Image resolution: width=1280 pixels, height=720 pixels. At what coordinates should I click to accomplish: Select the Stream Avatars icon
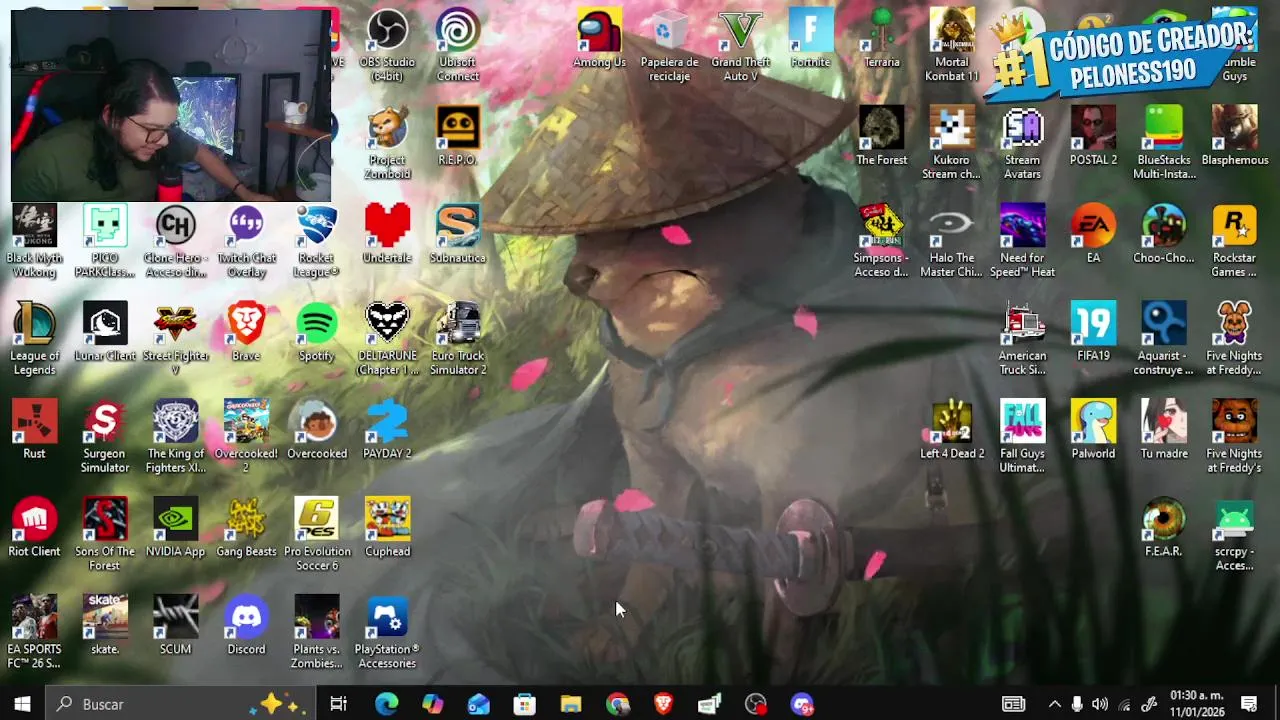click(1022, 143)
